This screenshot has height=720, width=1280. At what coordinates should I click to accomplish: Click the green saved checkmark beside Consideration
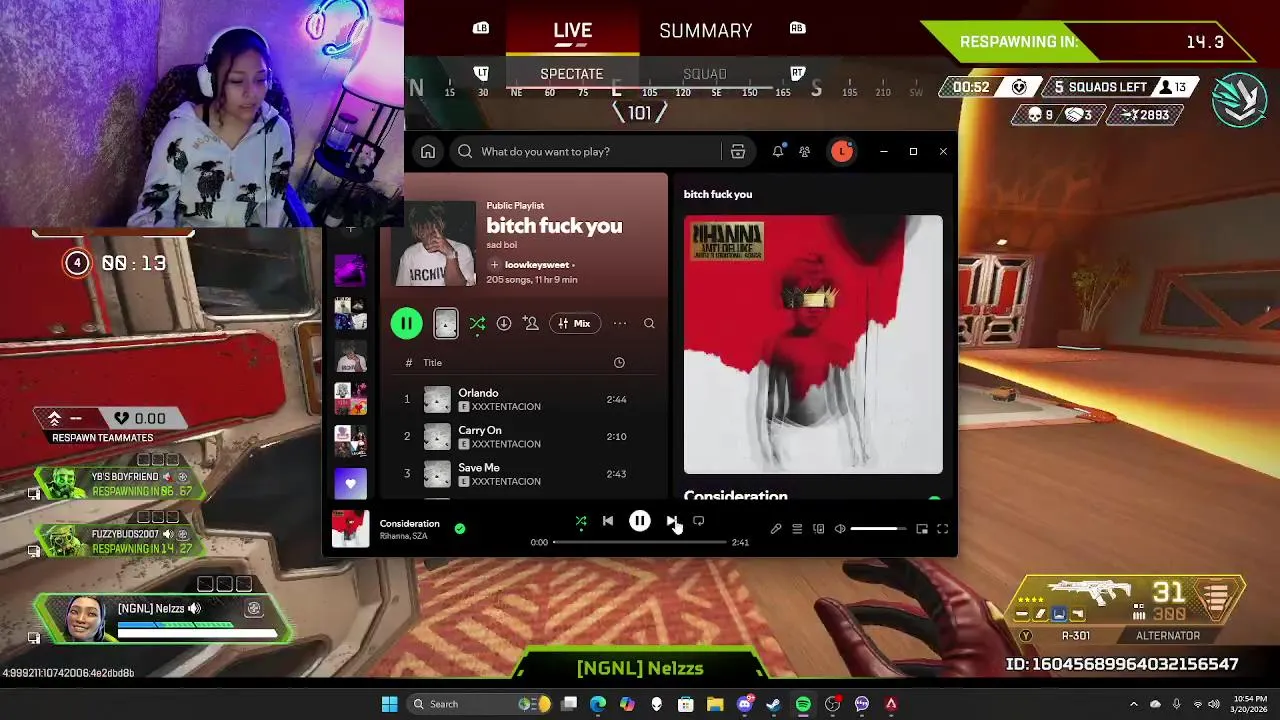click(460, 528)
